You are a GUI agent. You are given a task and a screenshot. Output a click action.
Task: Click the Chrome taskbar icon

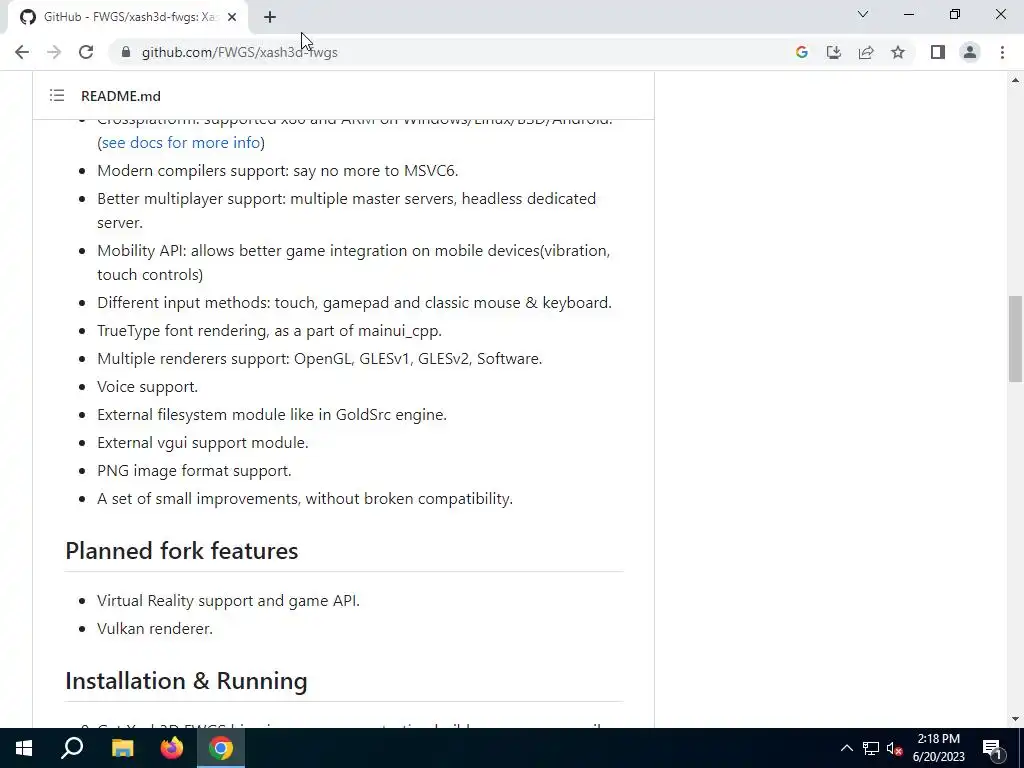(x=221, y=748)
